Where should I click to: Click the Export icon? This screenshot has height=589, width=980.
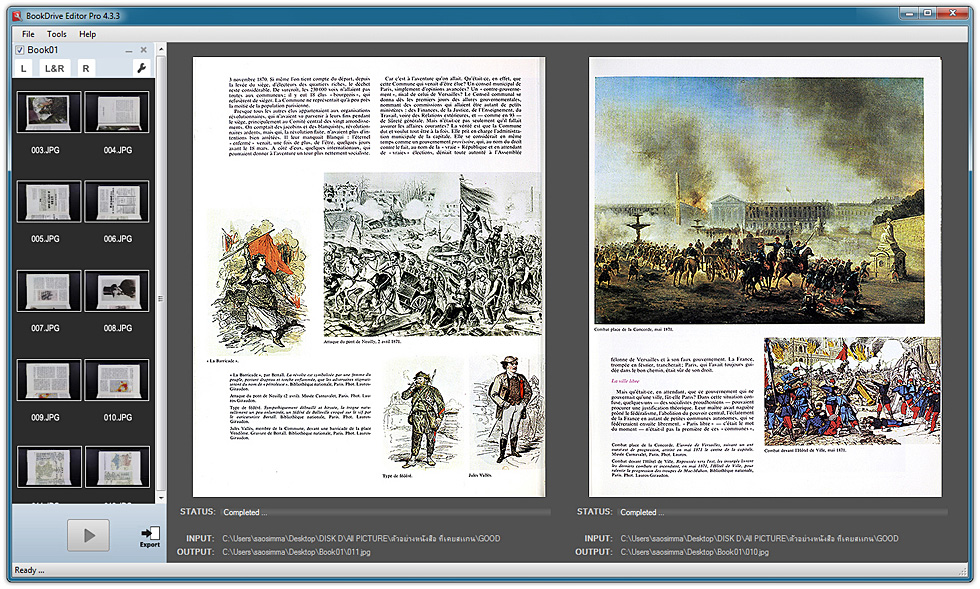point(150,536)
